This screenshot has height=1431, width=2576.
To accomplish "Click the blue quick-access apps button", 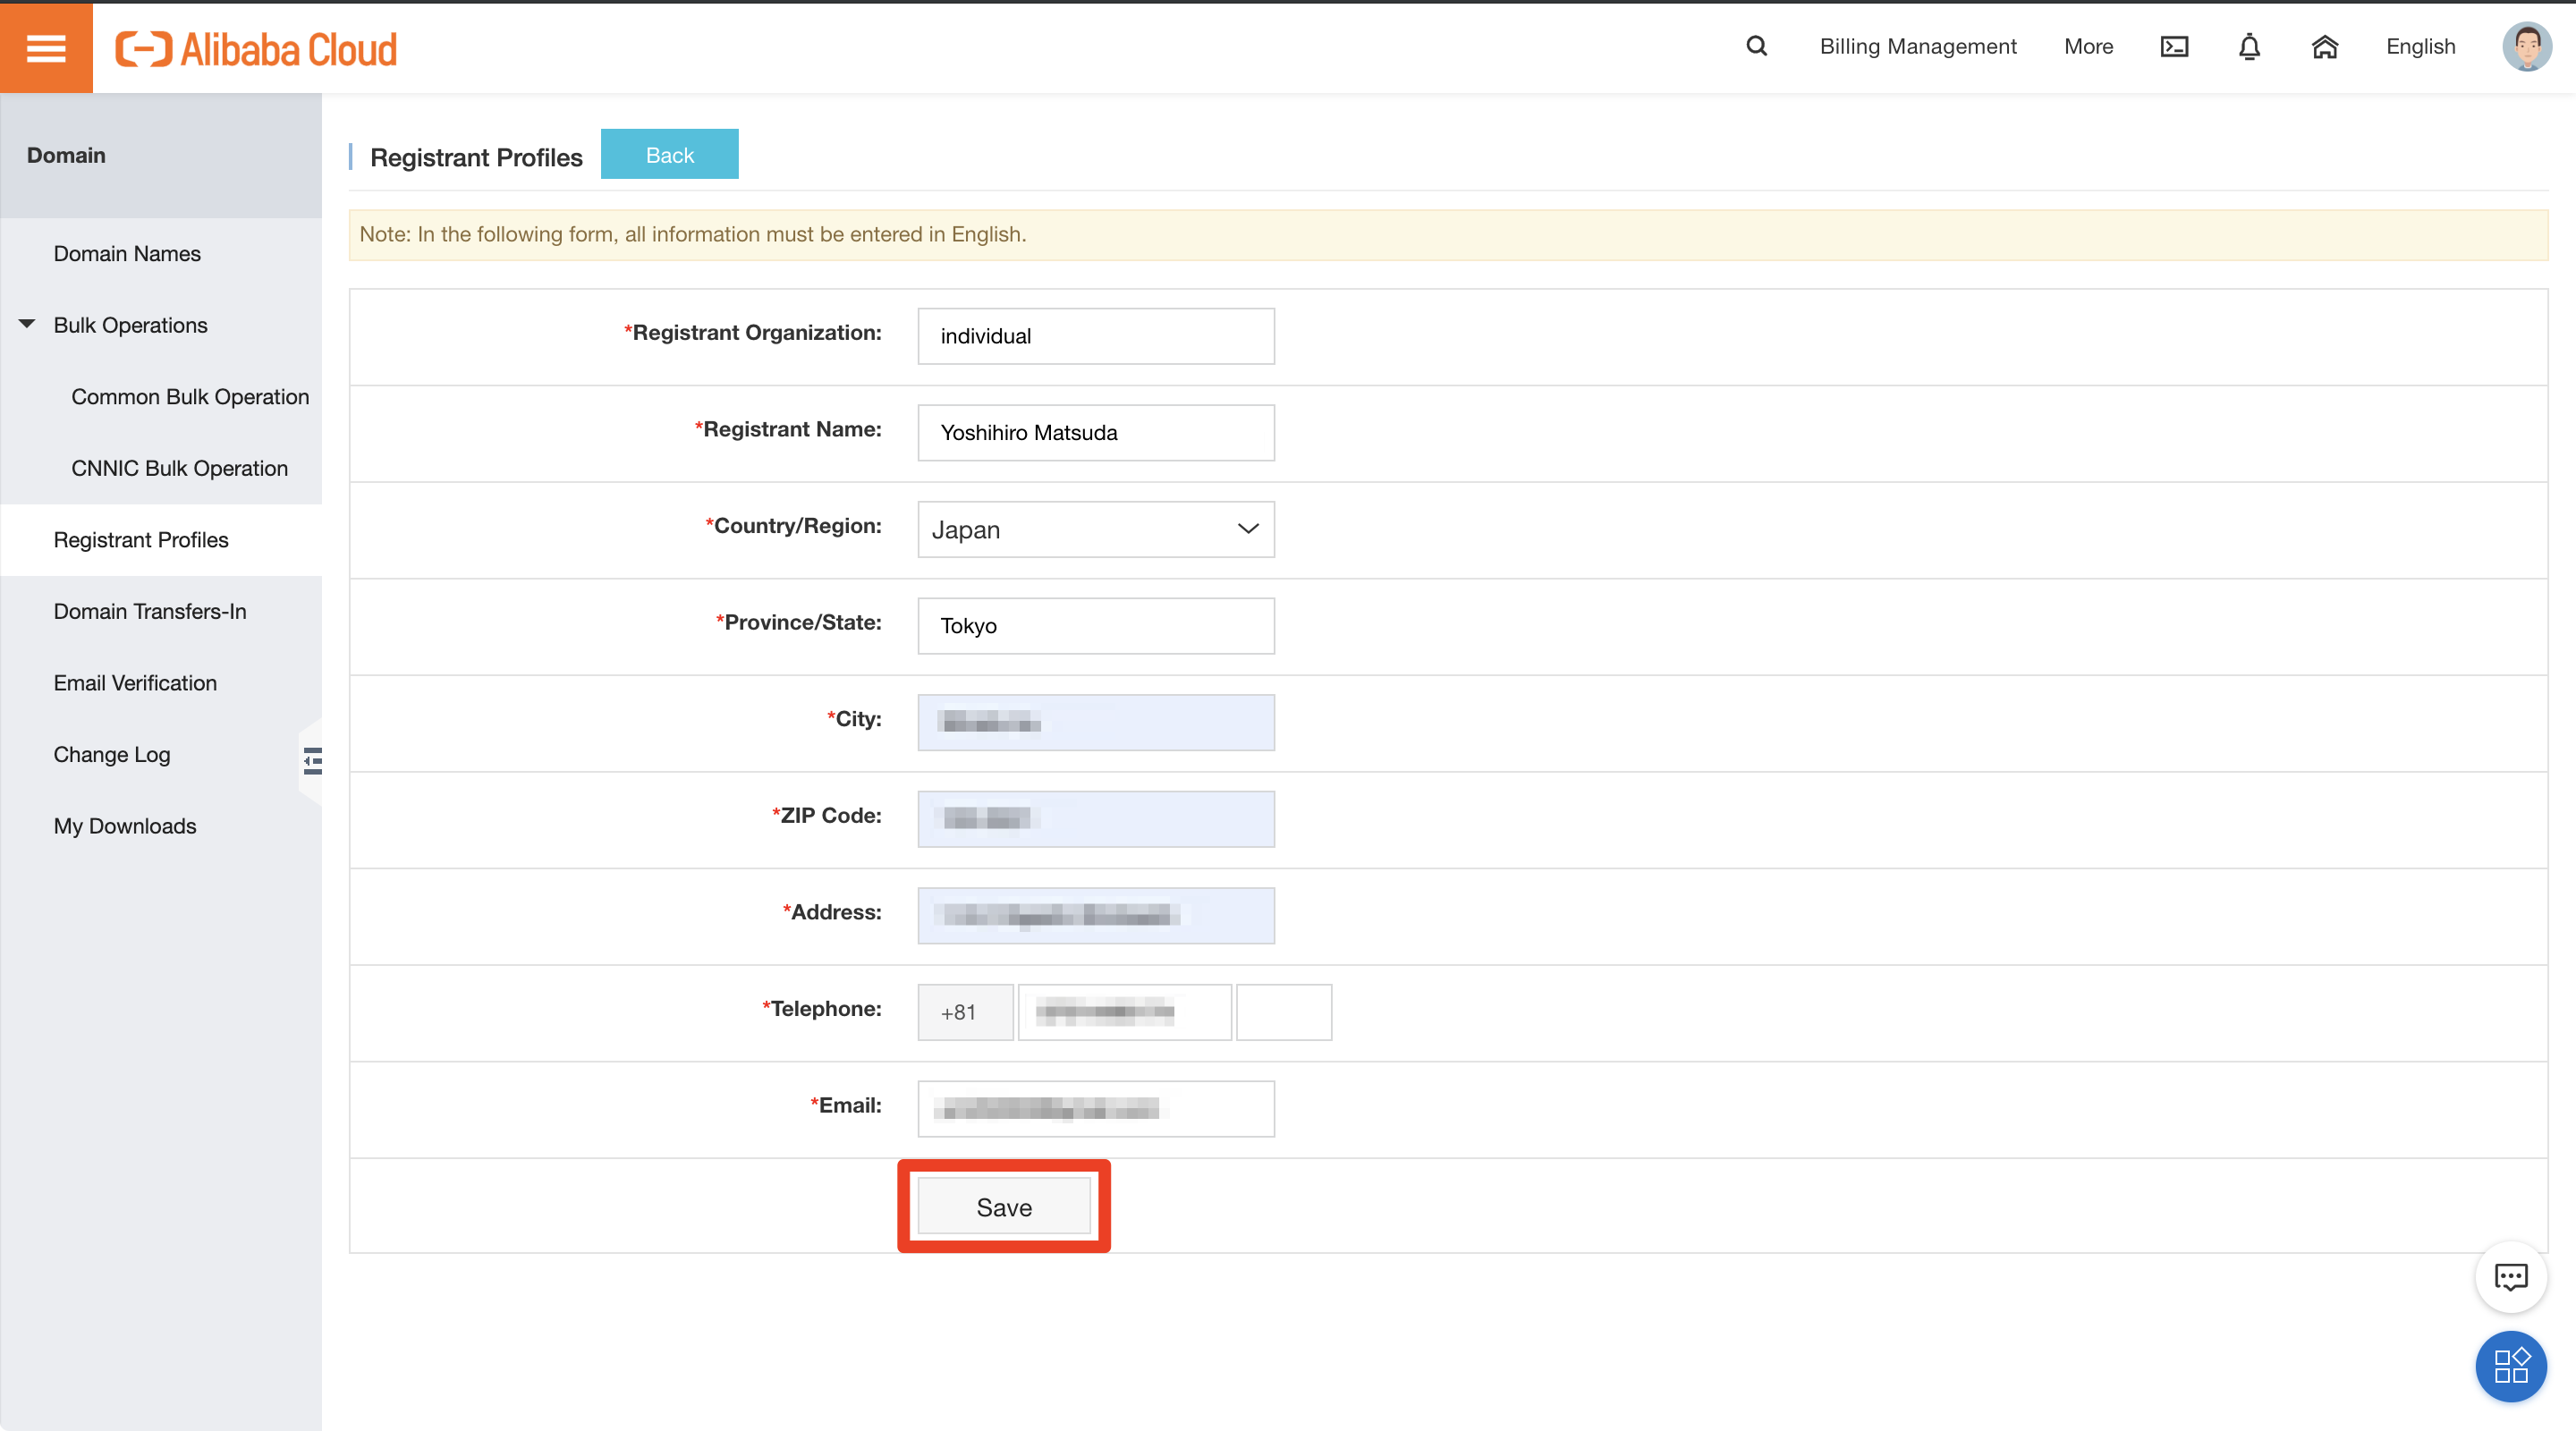I will pyautogui.click(x=2510, y=1366).
